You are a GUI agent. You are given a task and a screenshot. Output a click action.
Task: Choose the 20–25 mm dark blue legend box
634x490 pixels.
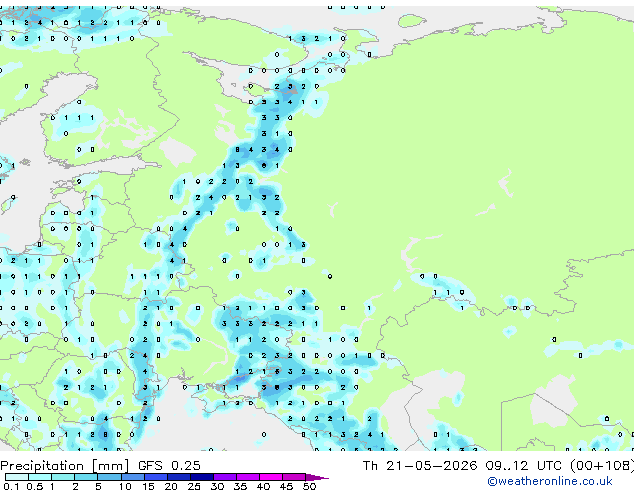point(179,477)
